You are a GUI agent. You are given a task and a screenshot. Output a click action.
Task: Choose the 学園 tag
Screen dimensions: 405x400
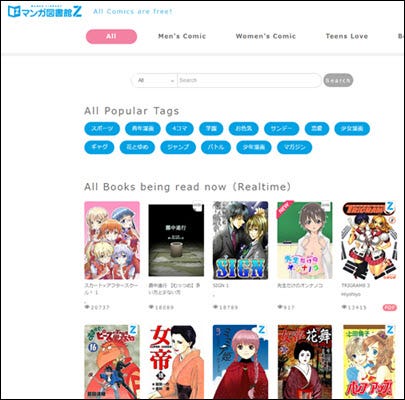coord(211,128)
